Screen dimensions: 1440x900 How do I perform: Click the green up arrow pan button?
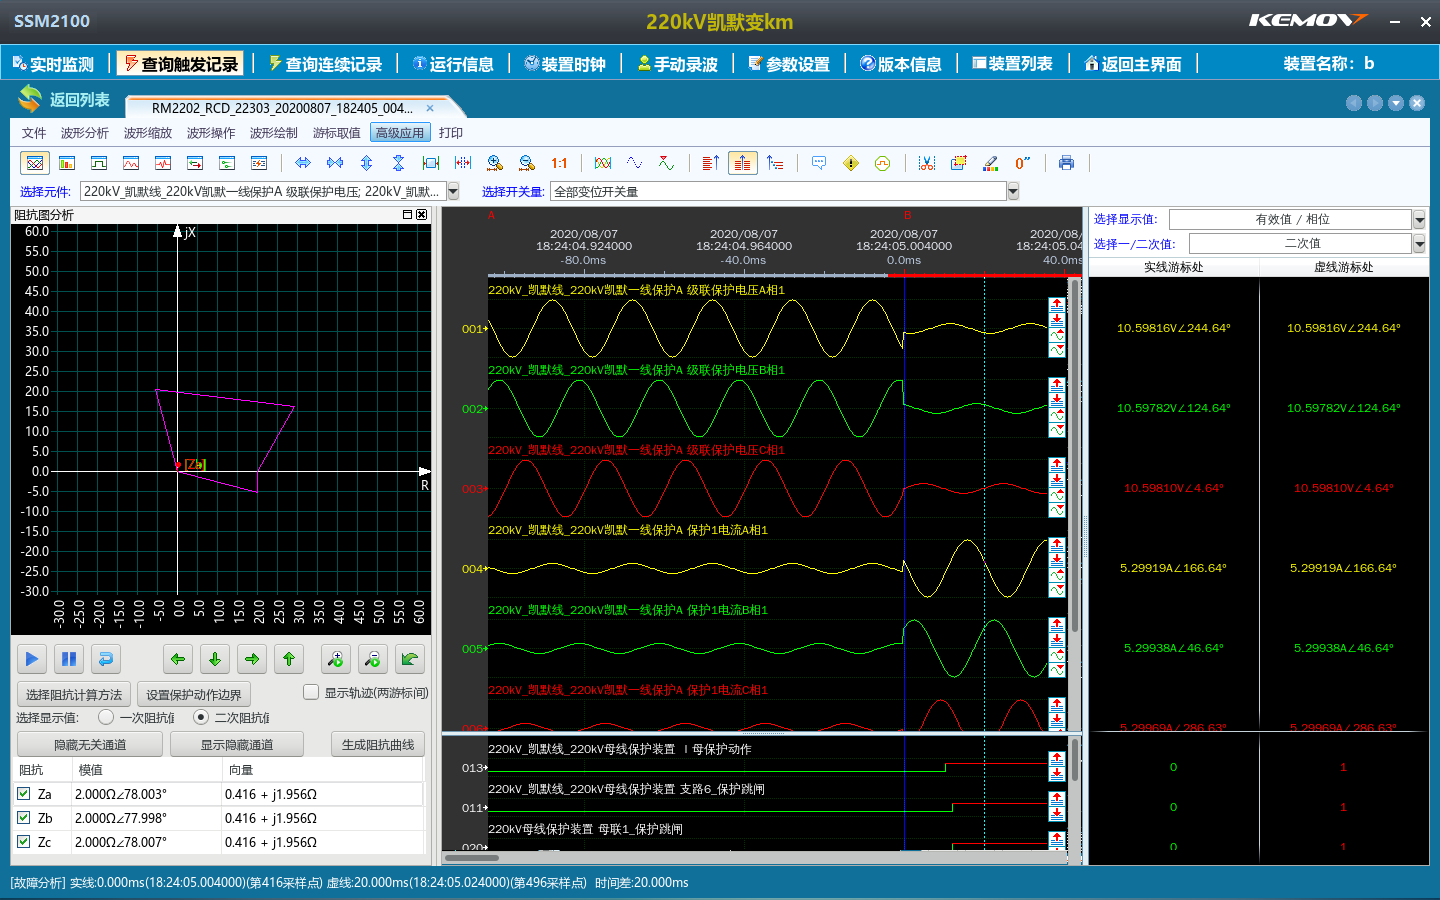[289, 659]
